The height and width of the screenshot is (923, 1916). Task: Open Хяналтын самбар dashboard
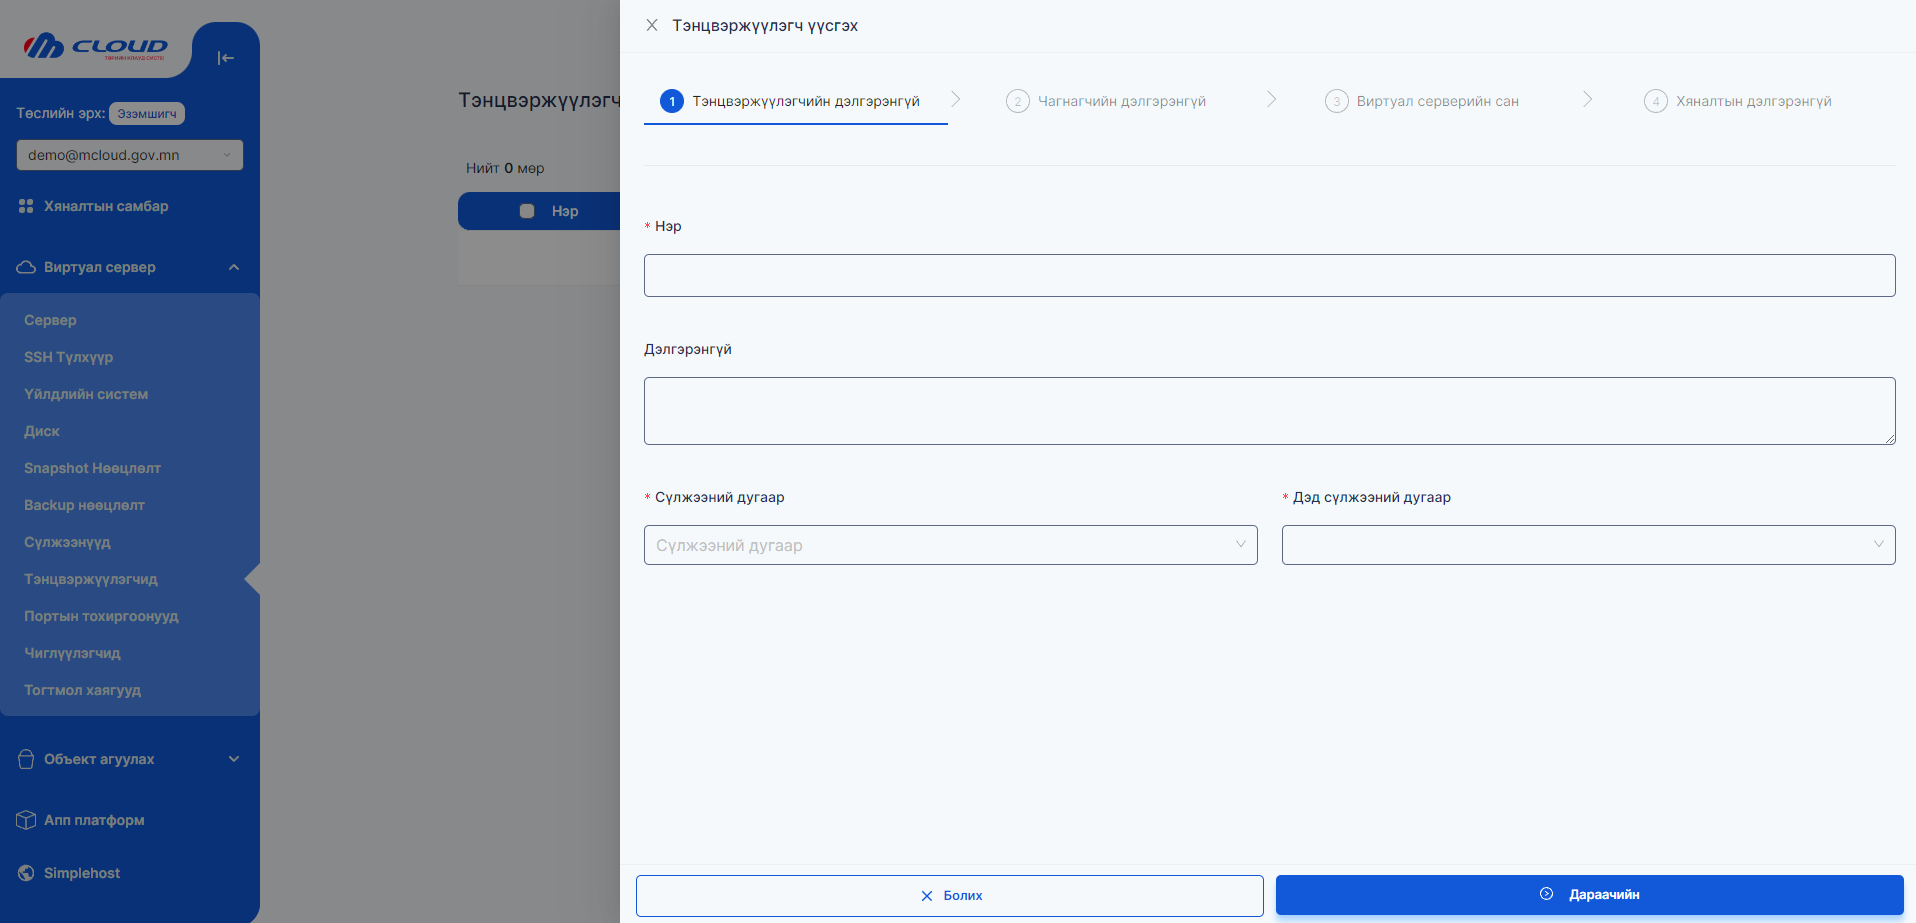(106, 206)
